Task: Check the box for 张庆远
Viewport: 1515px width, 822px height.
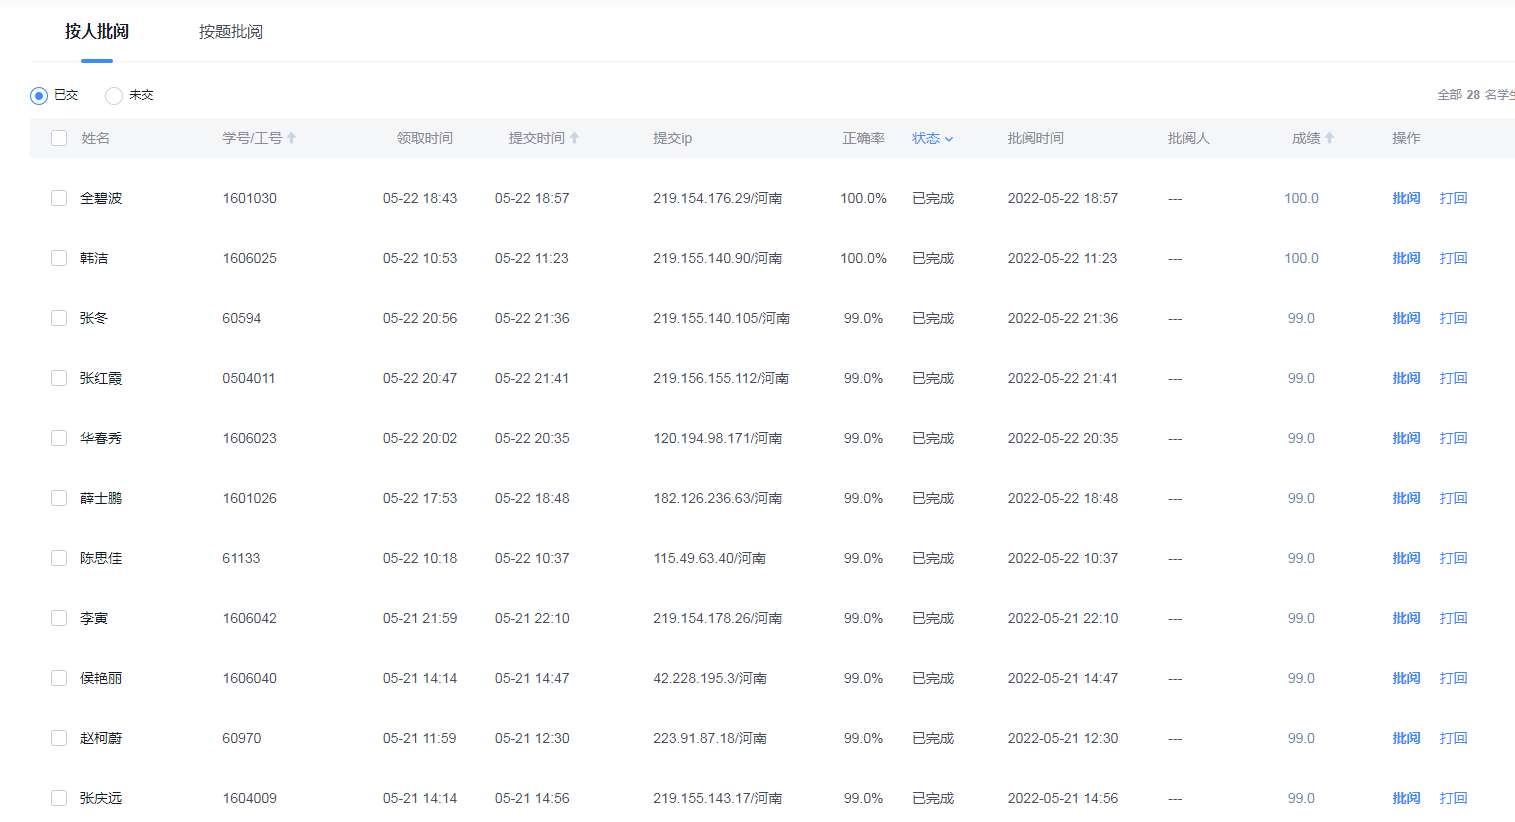Action: click(x=59, y=798)
